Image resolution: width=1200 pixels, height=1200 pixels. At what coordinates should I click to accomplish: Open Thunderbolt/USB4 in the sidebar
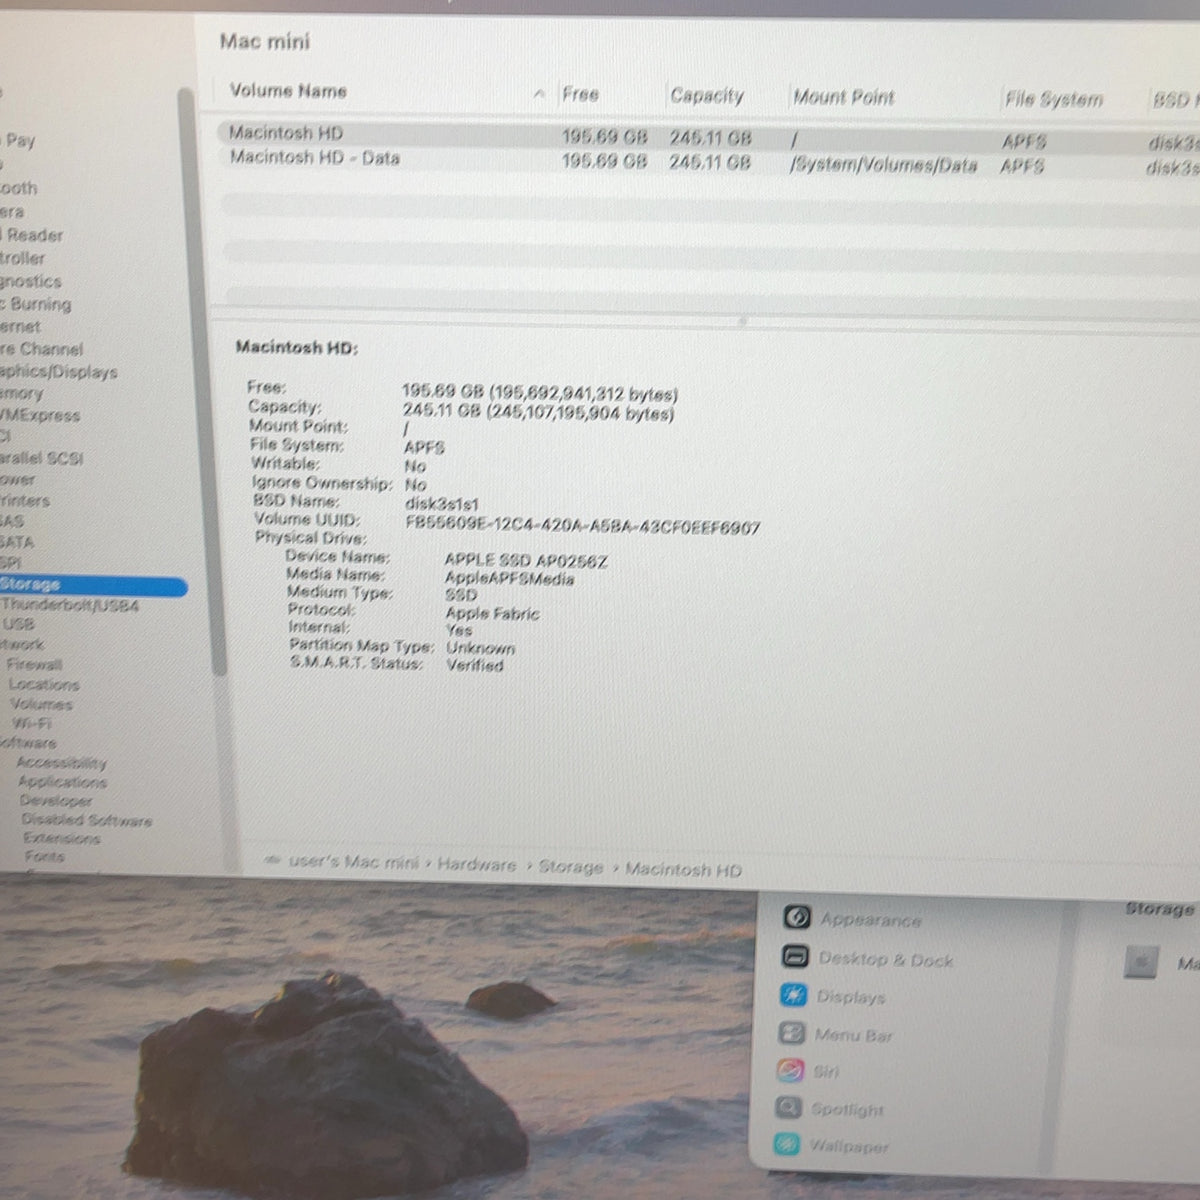coord(70,606)
